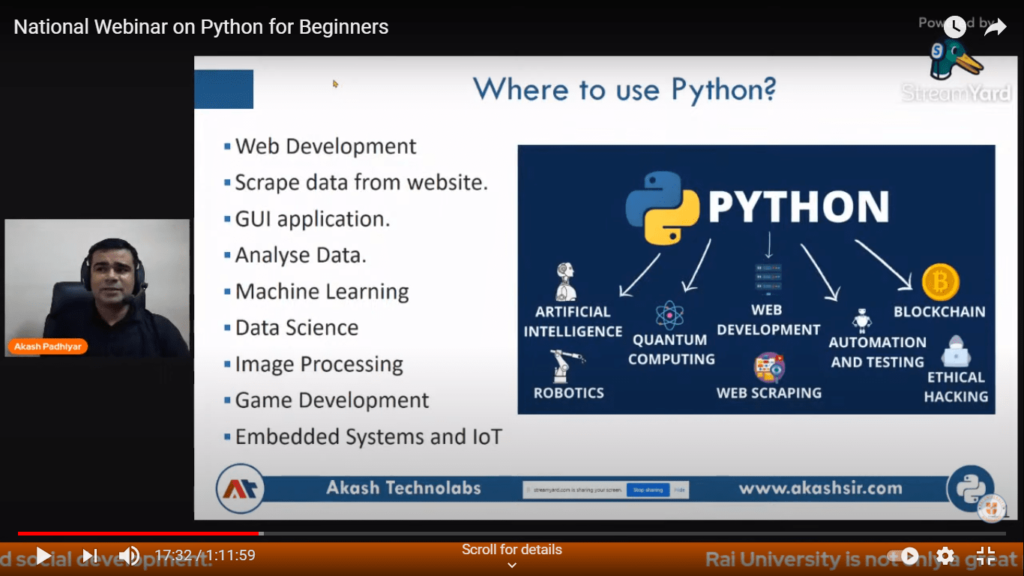Click the 'GUI application.' bullet
The height and width of the screenshot is (576, 1024).
tap(312, 219)
